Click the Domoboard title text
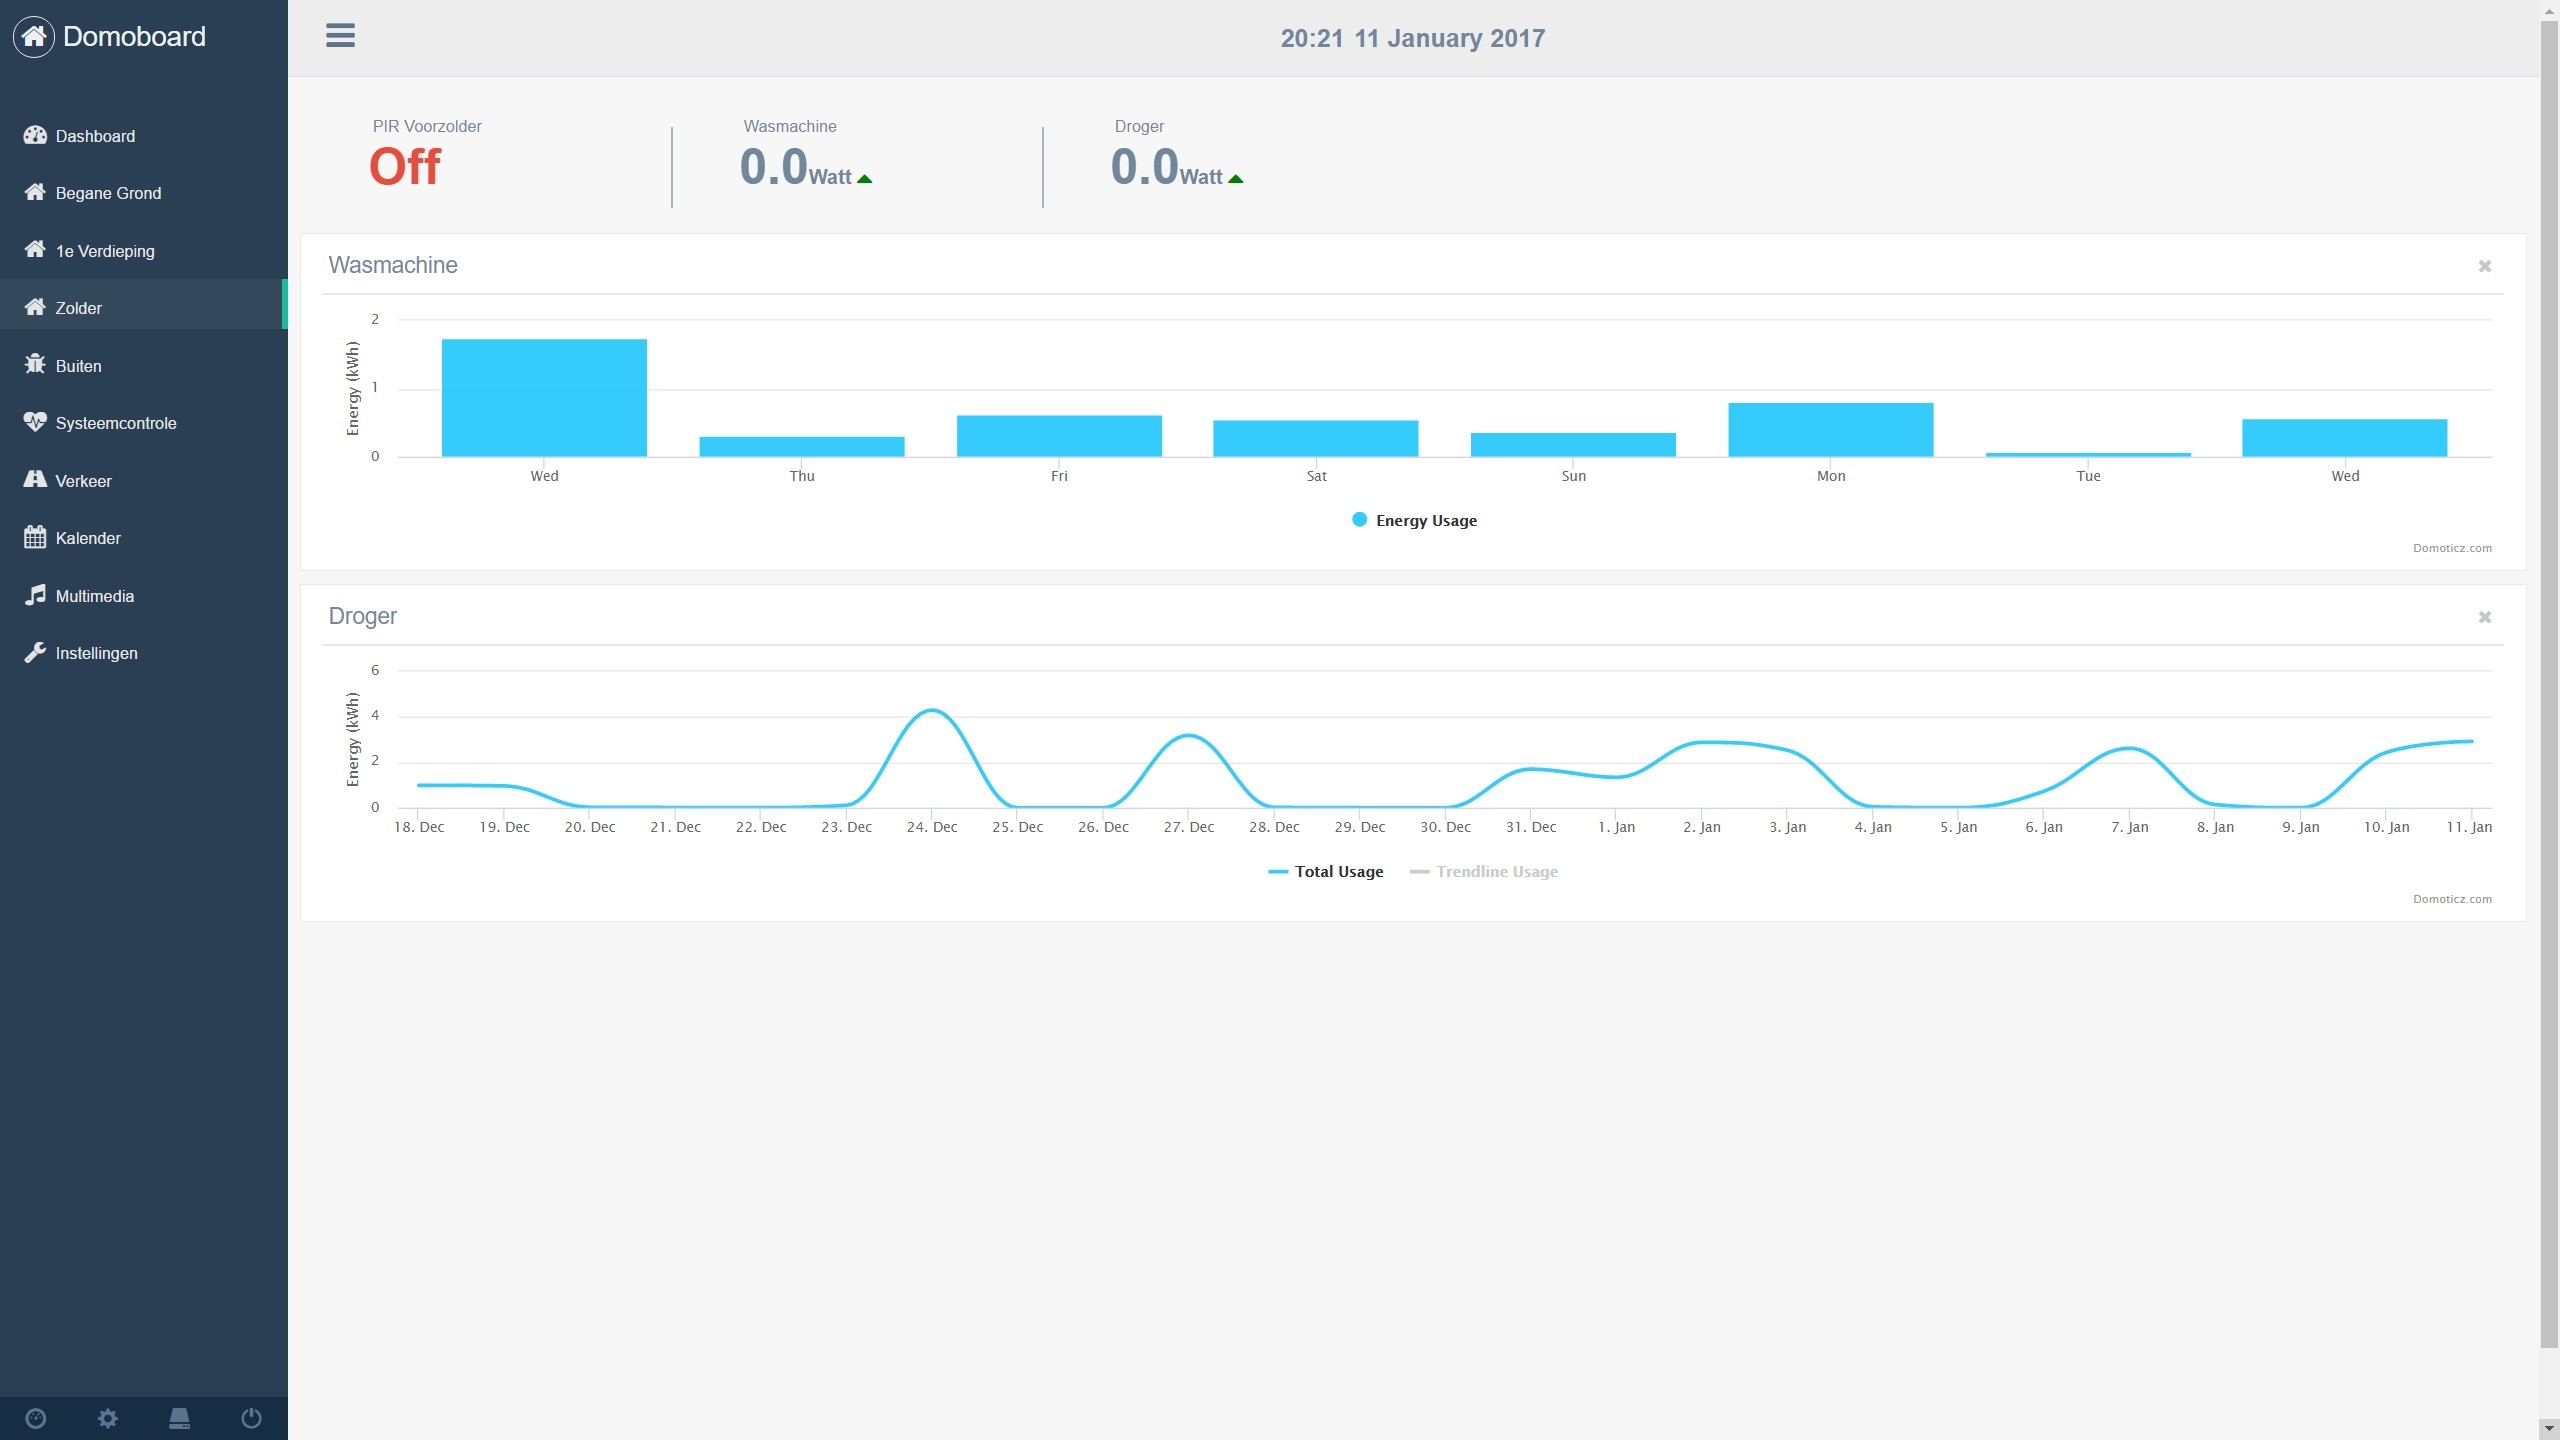 (134, 37)
